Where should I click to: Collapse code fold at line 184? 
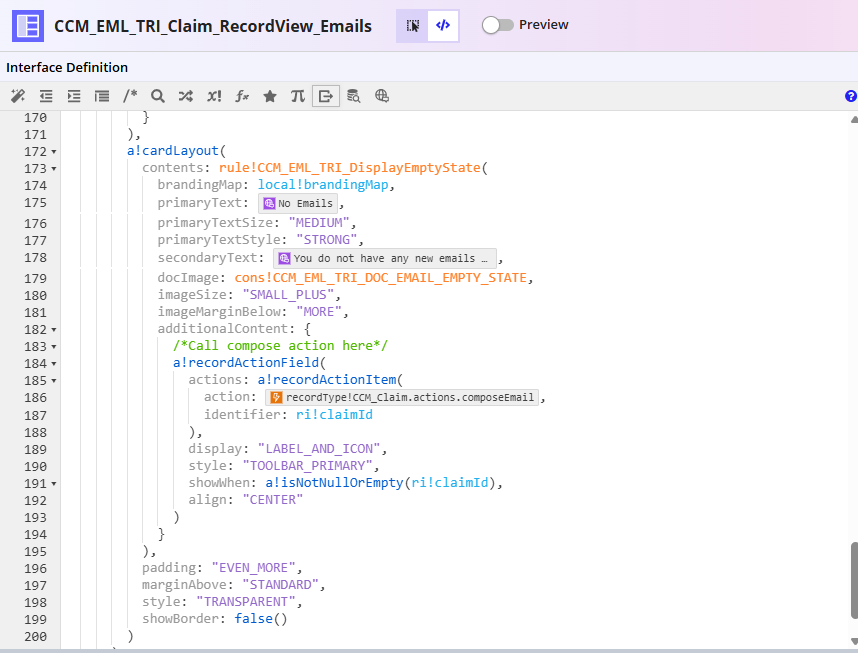(54, 364)
